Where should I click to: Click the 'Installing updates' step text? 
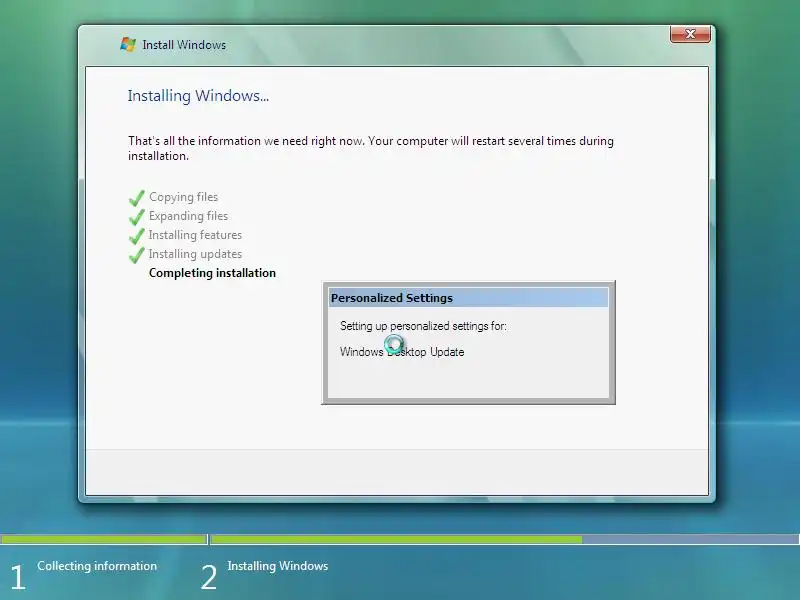pos(195,254)
